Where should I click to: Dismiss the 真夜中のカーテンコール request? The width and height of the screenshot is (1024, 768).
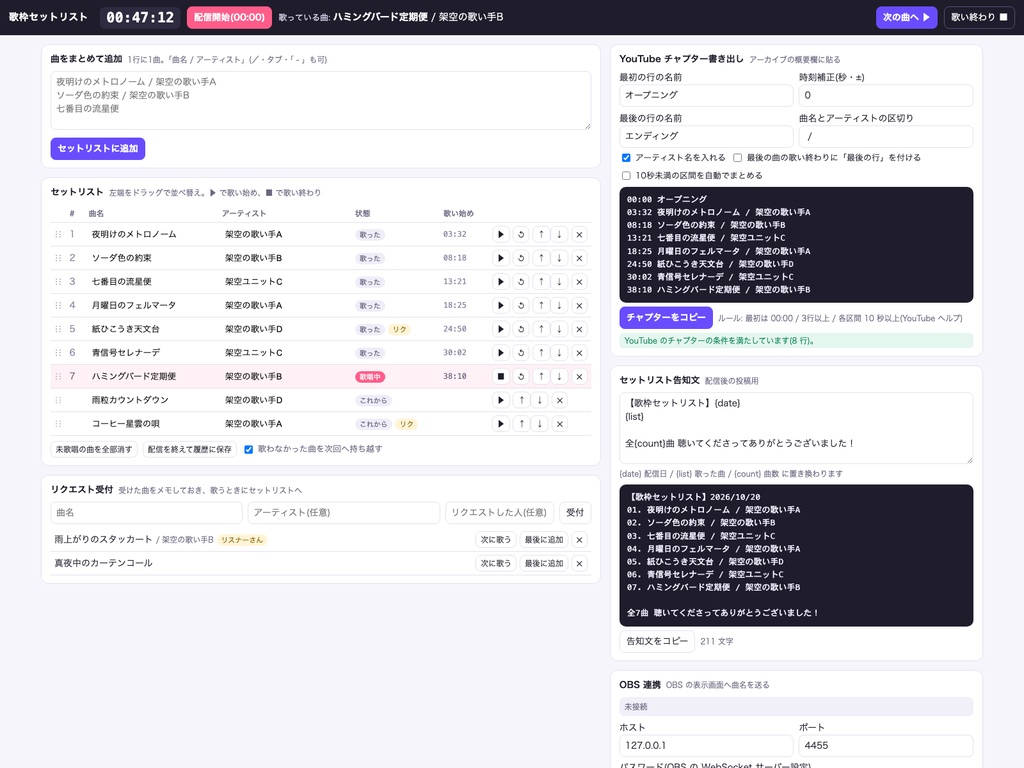point(579,564)
